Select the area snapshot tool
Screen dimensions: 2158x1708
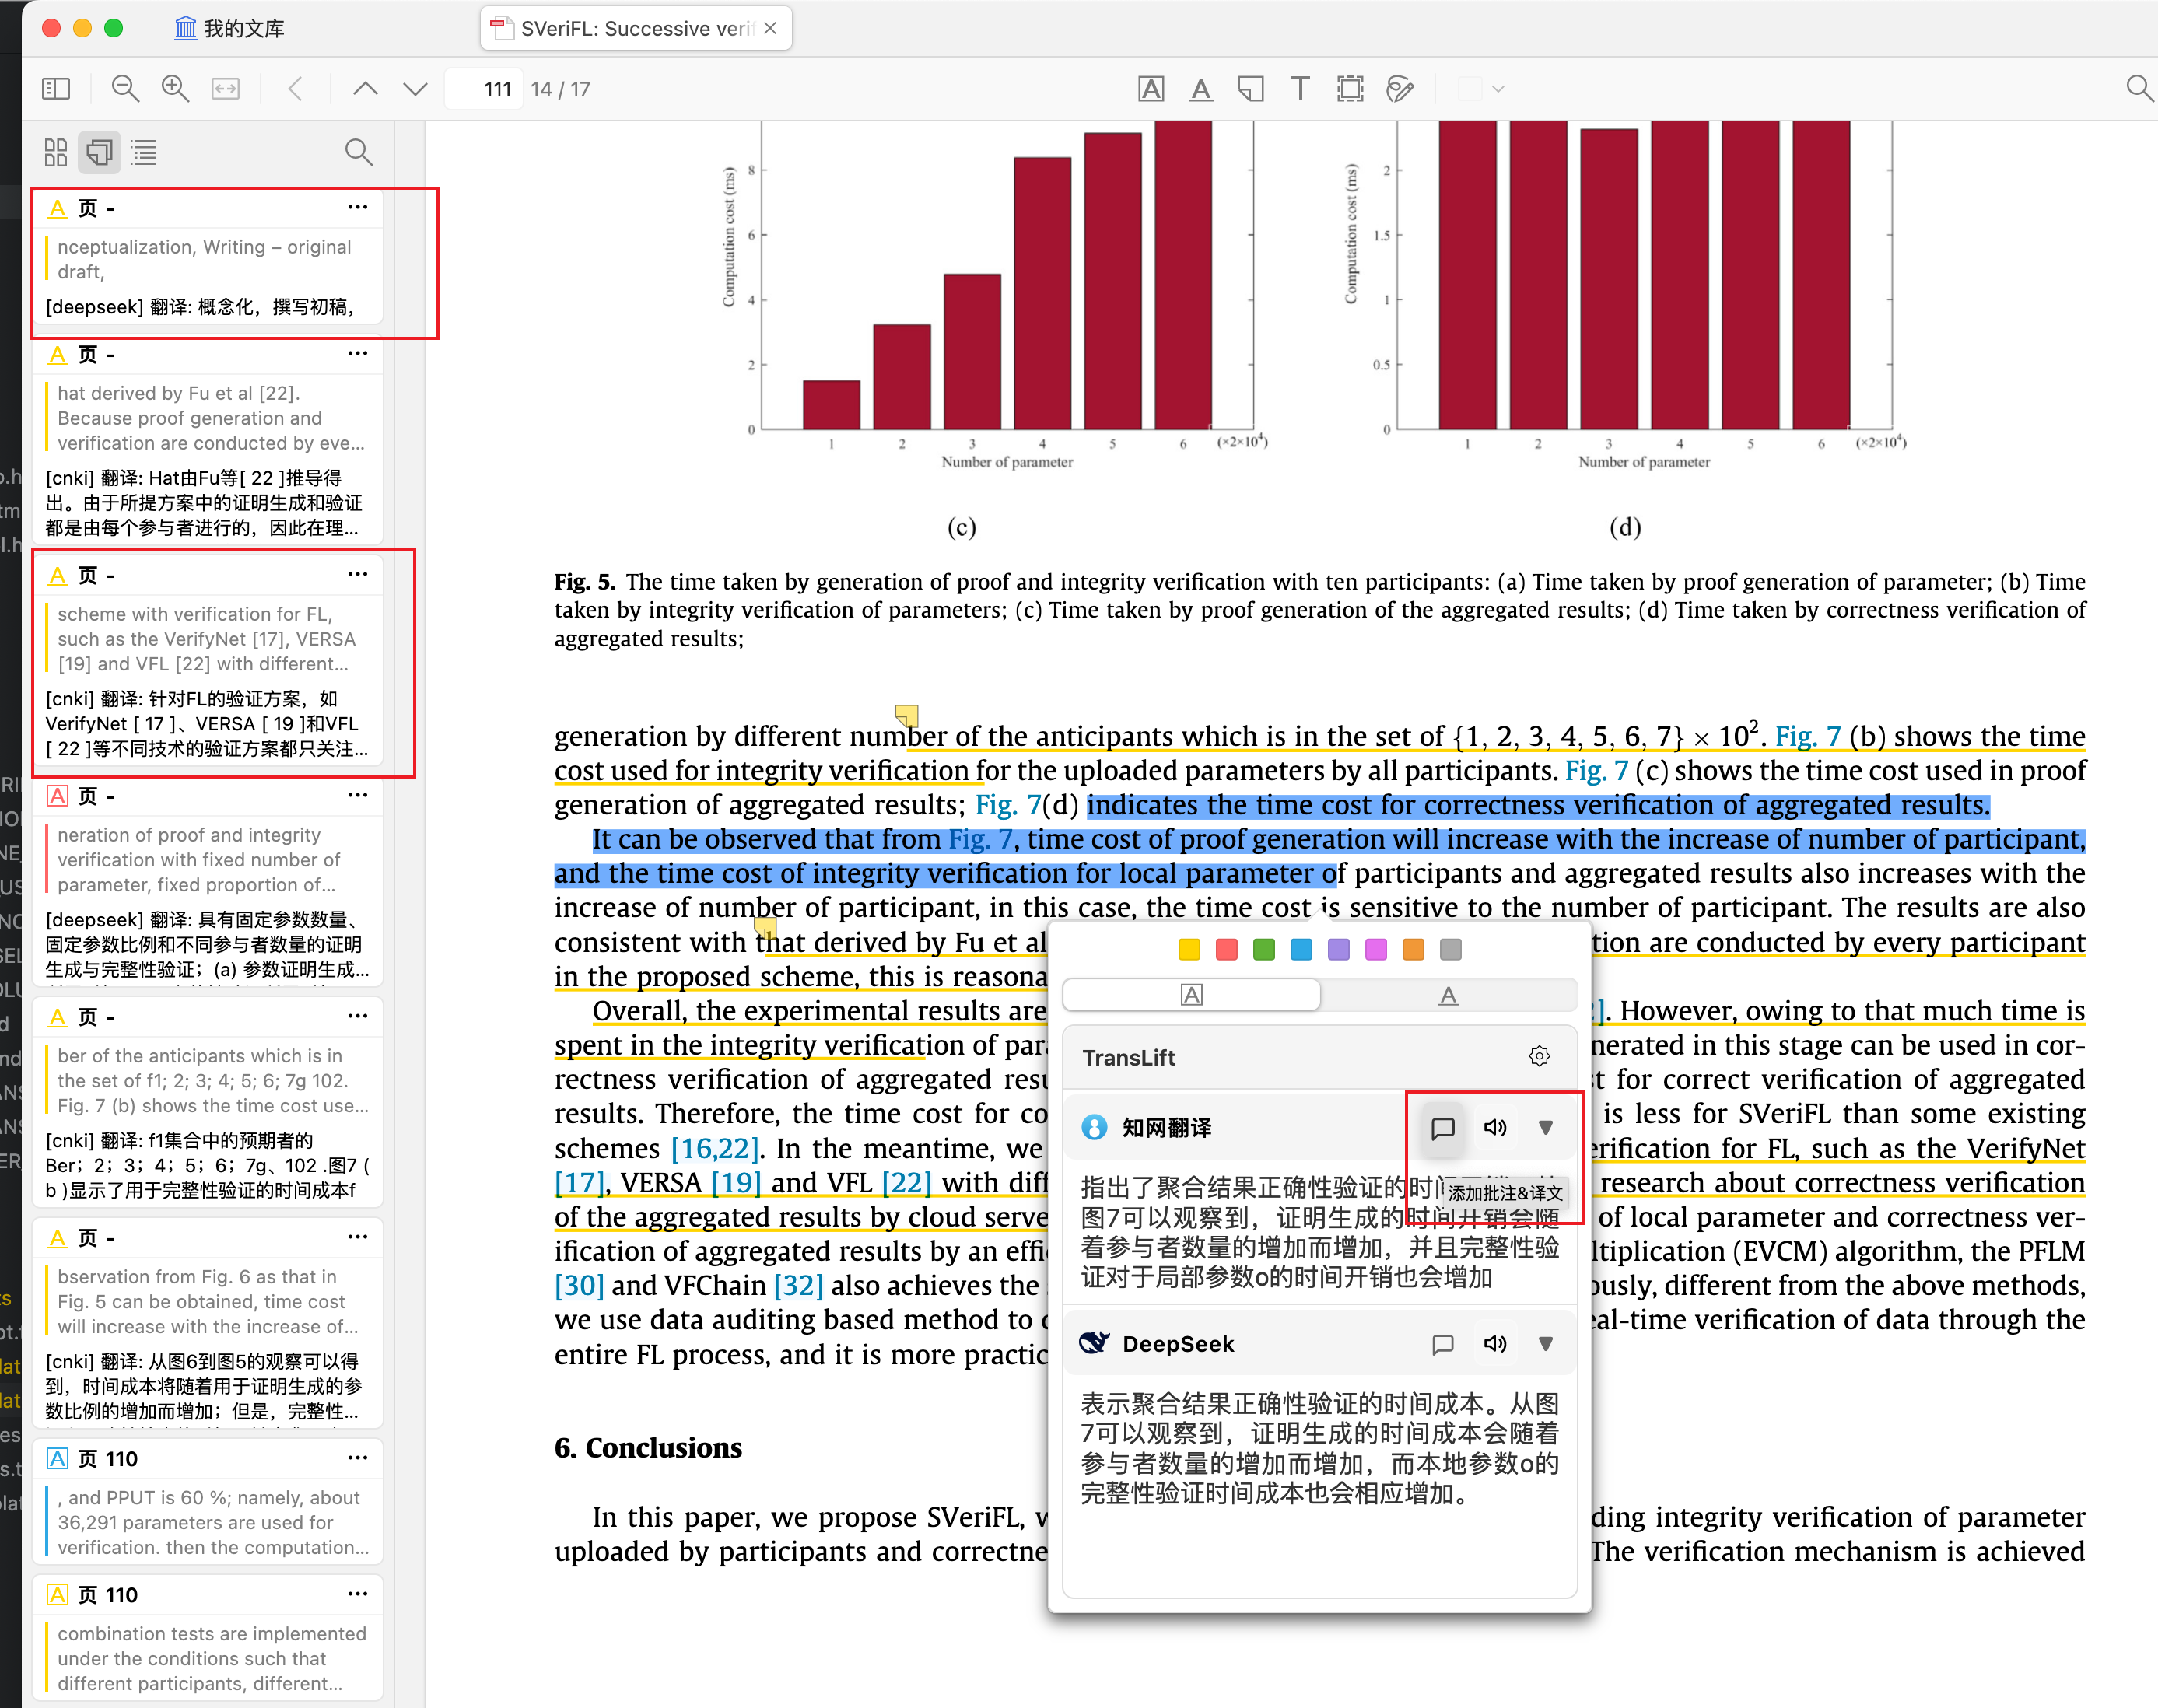click(1349, 88)
